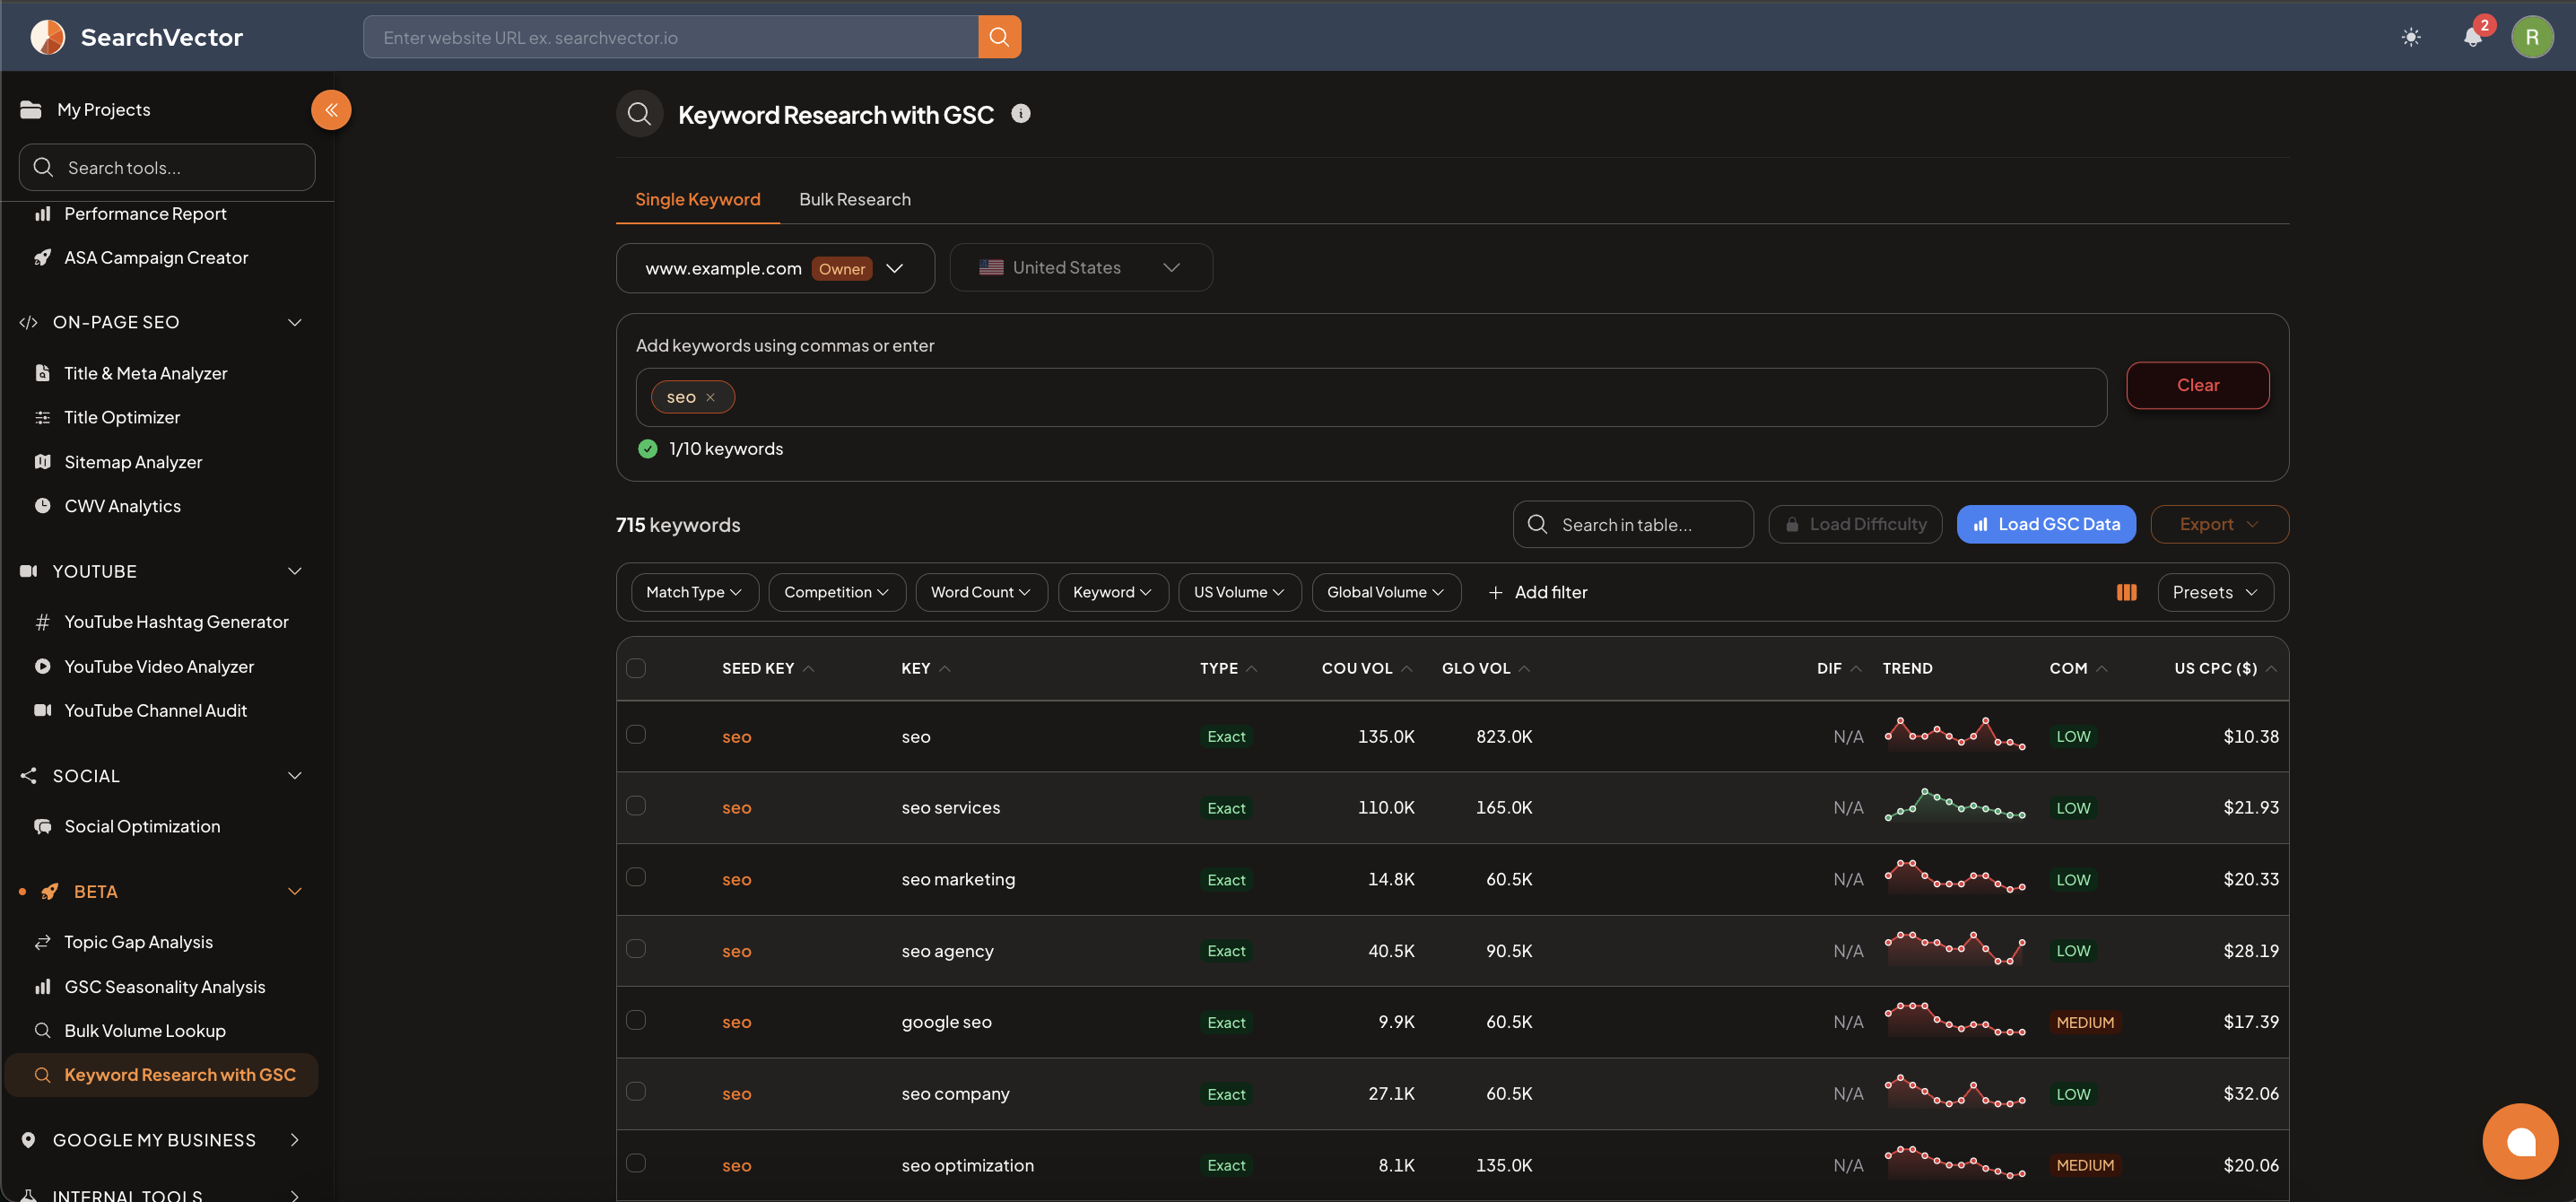2576x1202 pixels.
Task: Open YouTube Video Analyzer
Action: tap(159, 667)
